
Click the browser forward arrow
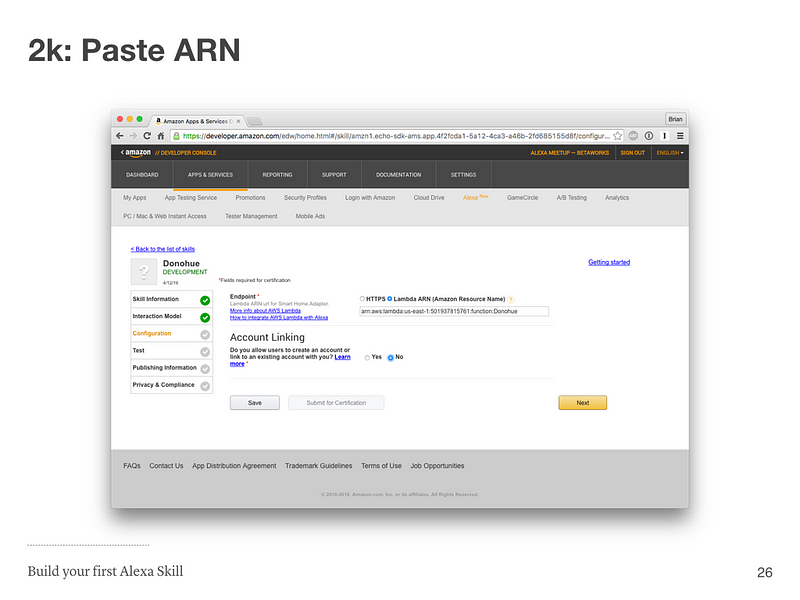tap(133, 136)
